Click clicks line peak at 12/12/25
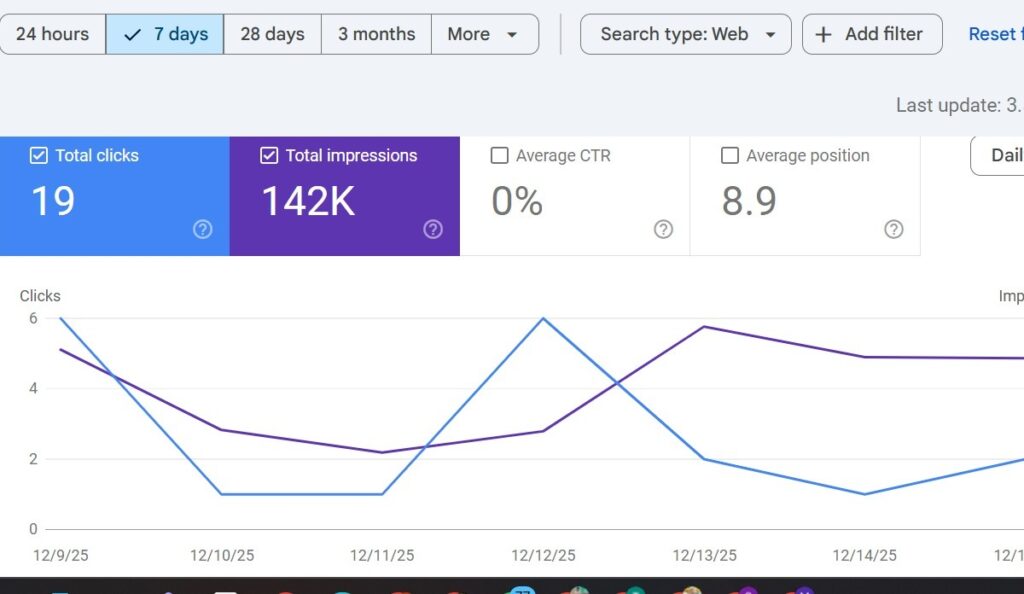1024x594 pixels. tap(543, 319)
